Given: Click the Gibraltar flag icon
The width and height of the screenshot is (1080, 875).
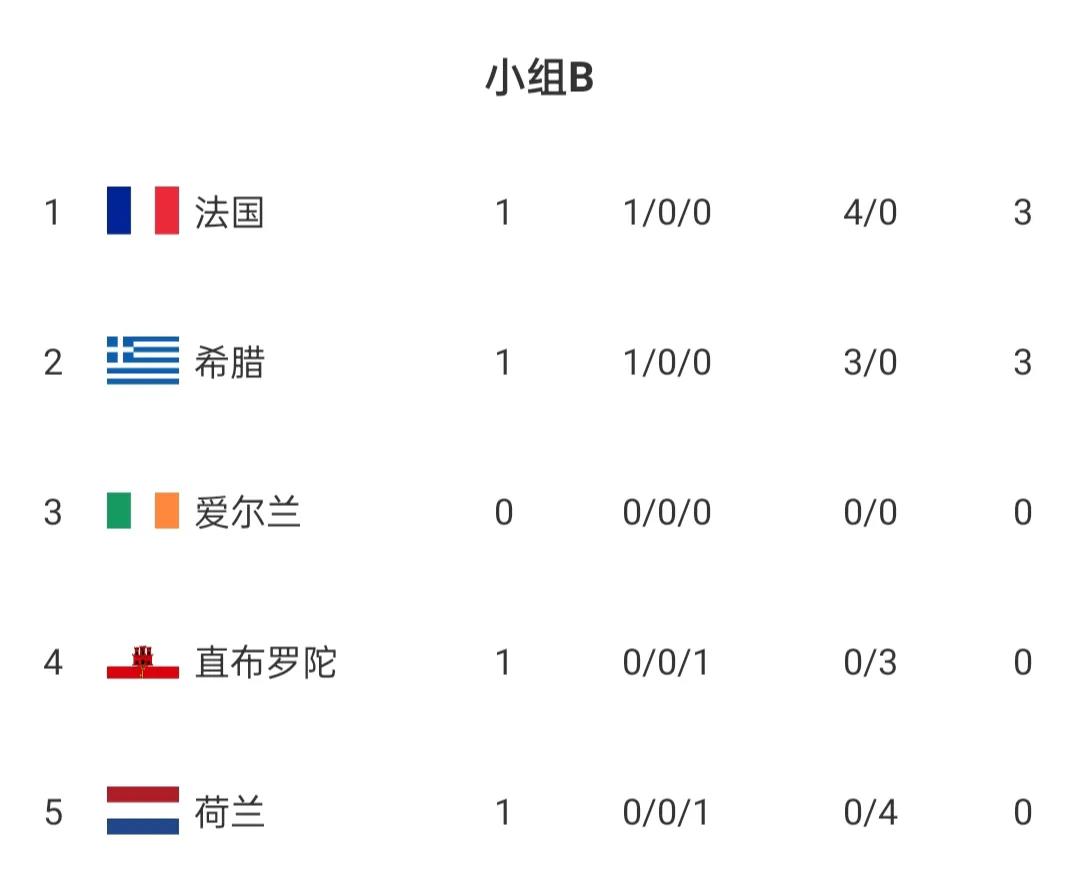Looking at the screenshot, I should point(143,661).
